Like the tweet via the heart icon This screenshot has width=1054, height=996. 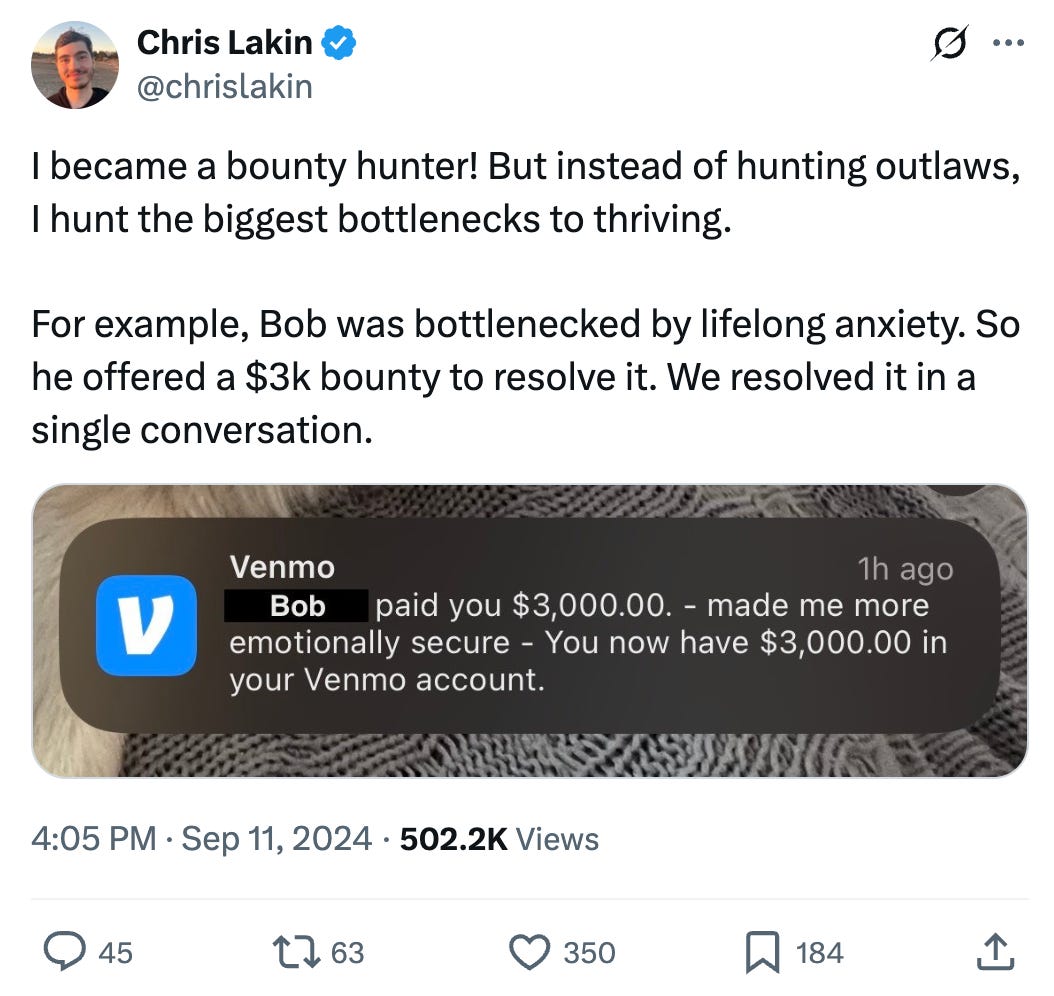[x=530, y=952]
